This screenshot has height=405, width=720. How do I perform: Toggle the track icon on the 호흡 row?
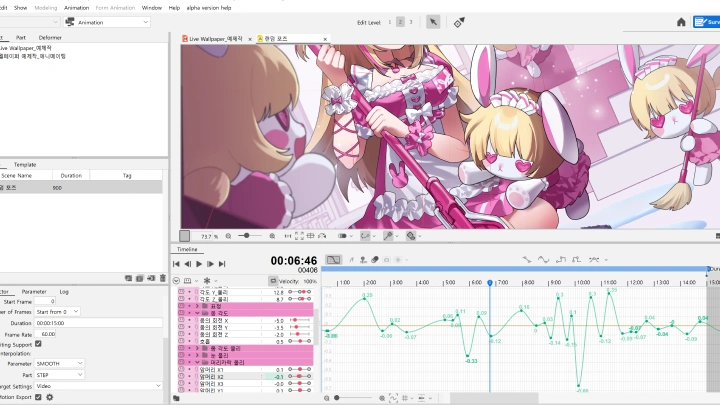click(x=181, y=342)
